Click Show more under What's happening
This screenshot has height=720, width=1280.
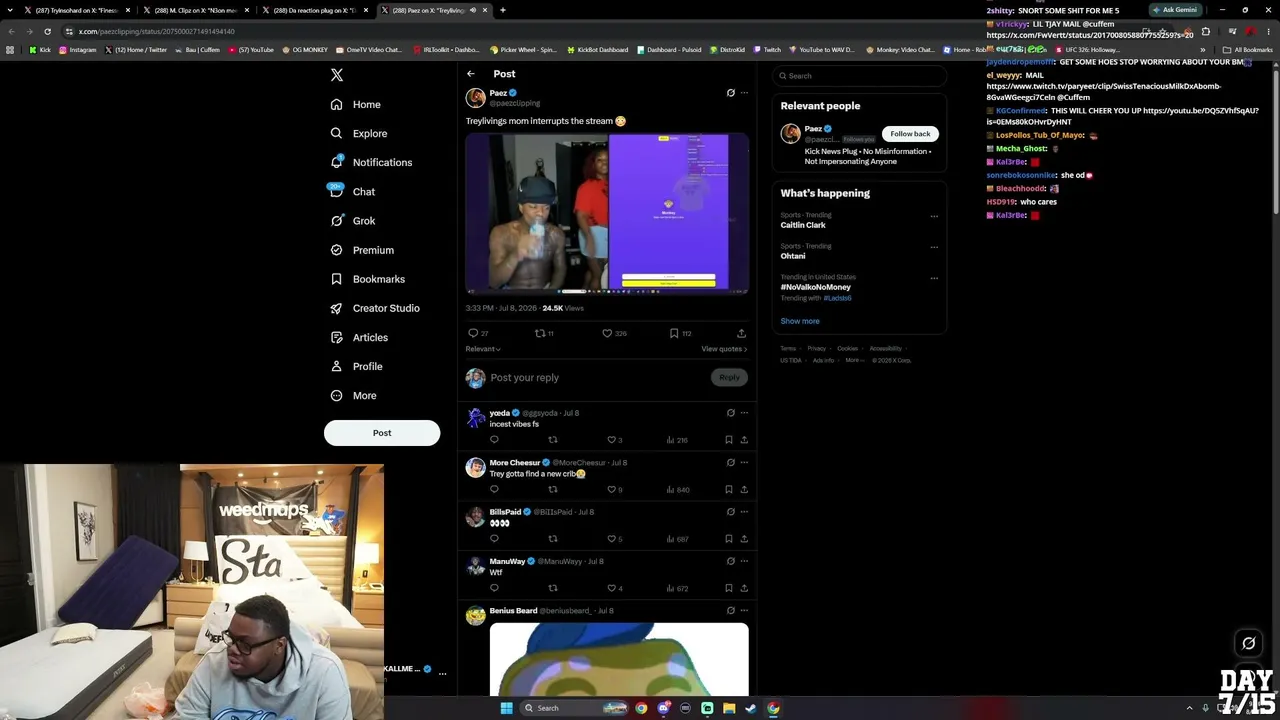[800, 321]
